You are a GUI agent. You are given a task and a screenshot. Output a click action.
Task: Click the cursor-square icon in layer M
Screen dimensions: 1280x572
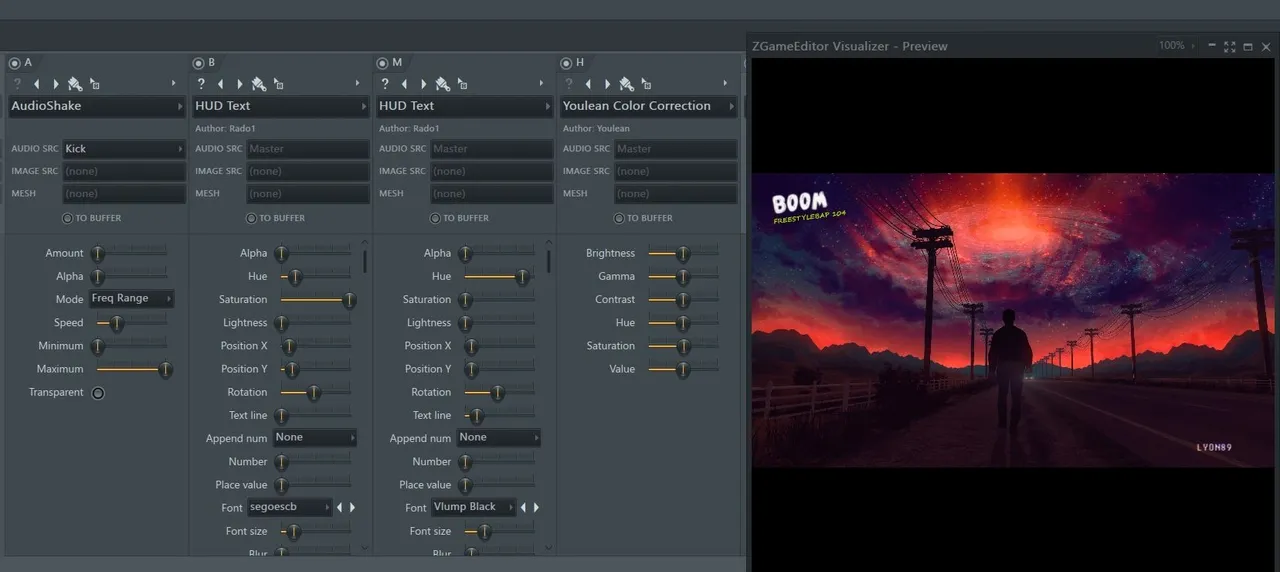point(462,84)
